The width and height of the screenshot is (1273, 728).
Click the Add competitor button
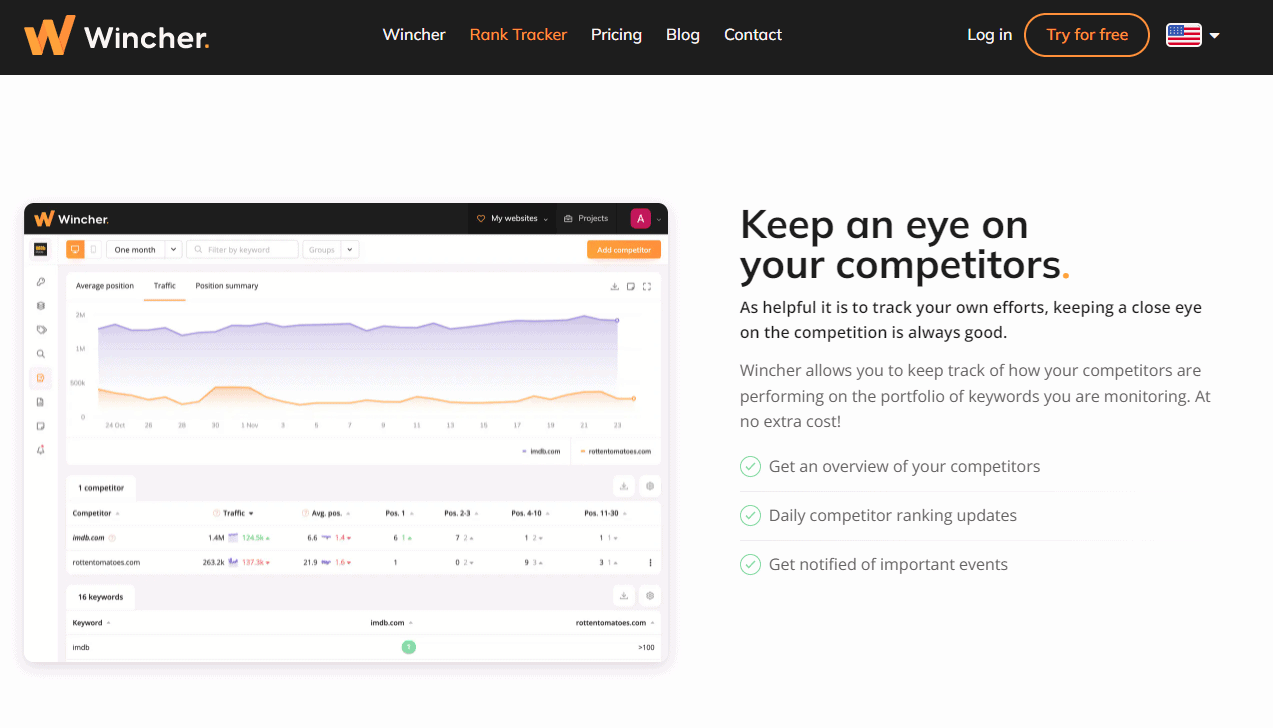(624, 250)
